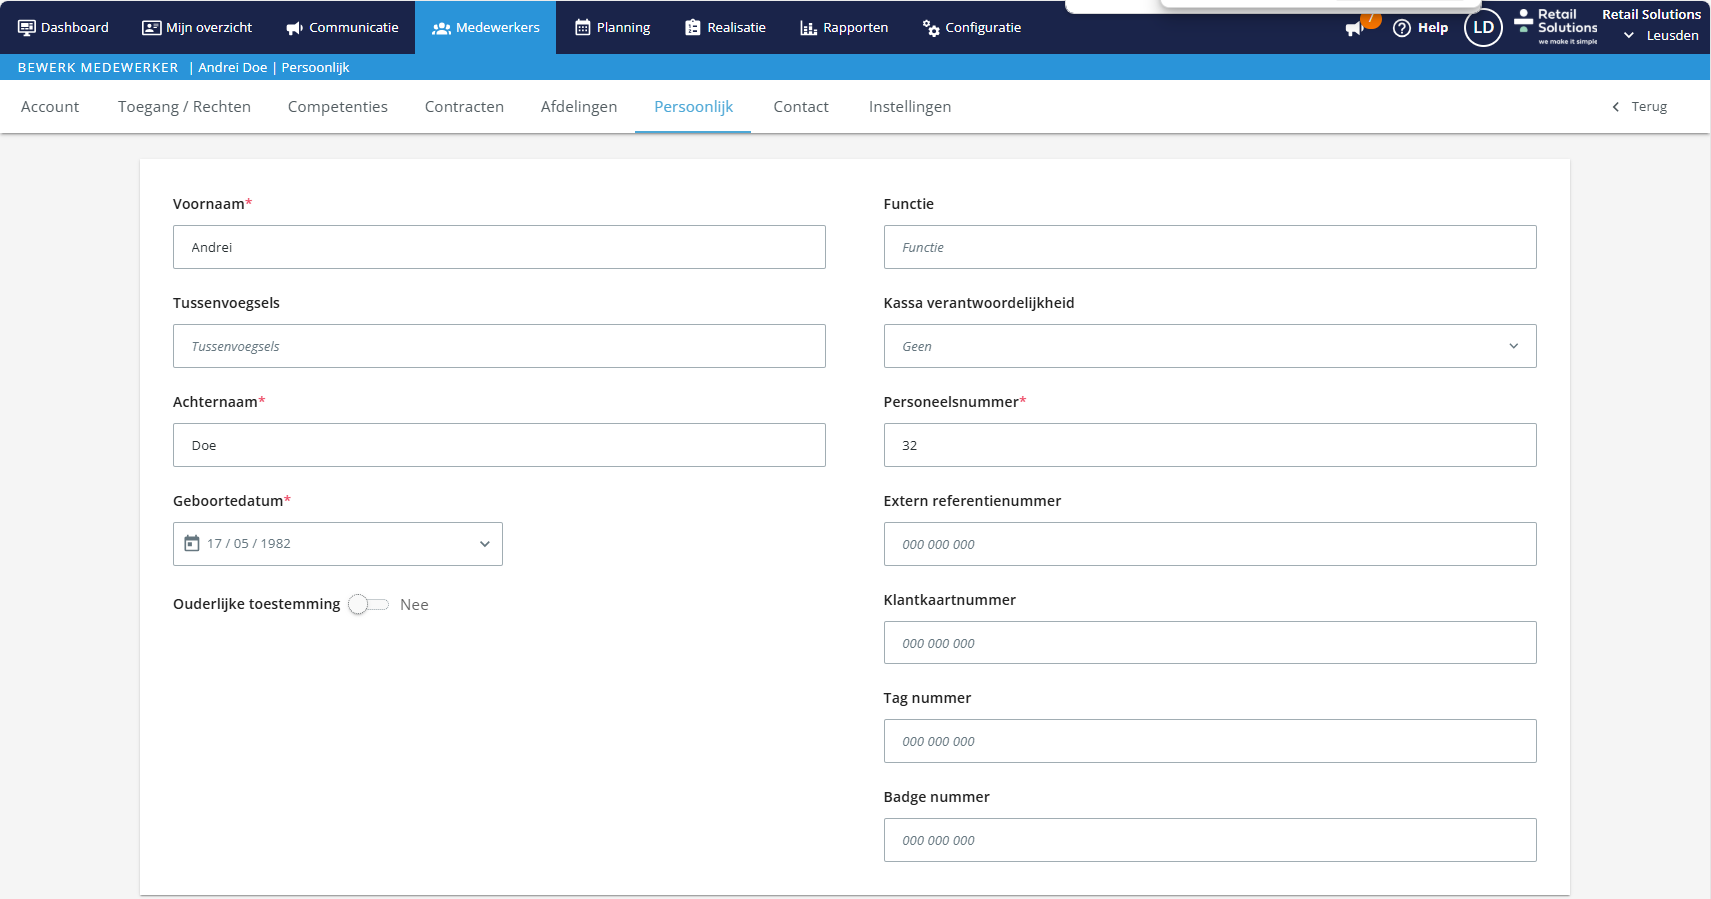Click the Achternaam field containing Doe
The height and width of the screenshot is (899, 1711).
(499, 445)
